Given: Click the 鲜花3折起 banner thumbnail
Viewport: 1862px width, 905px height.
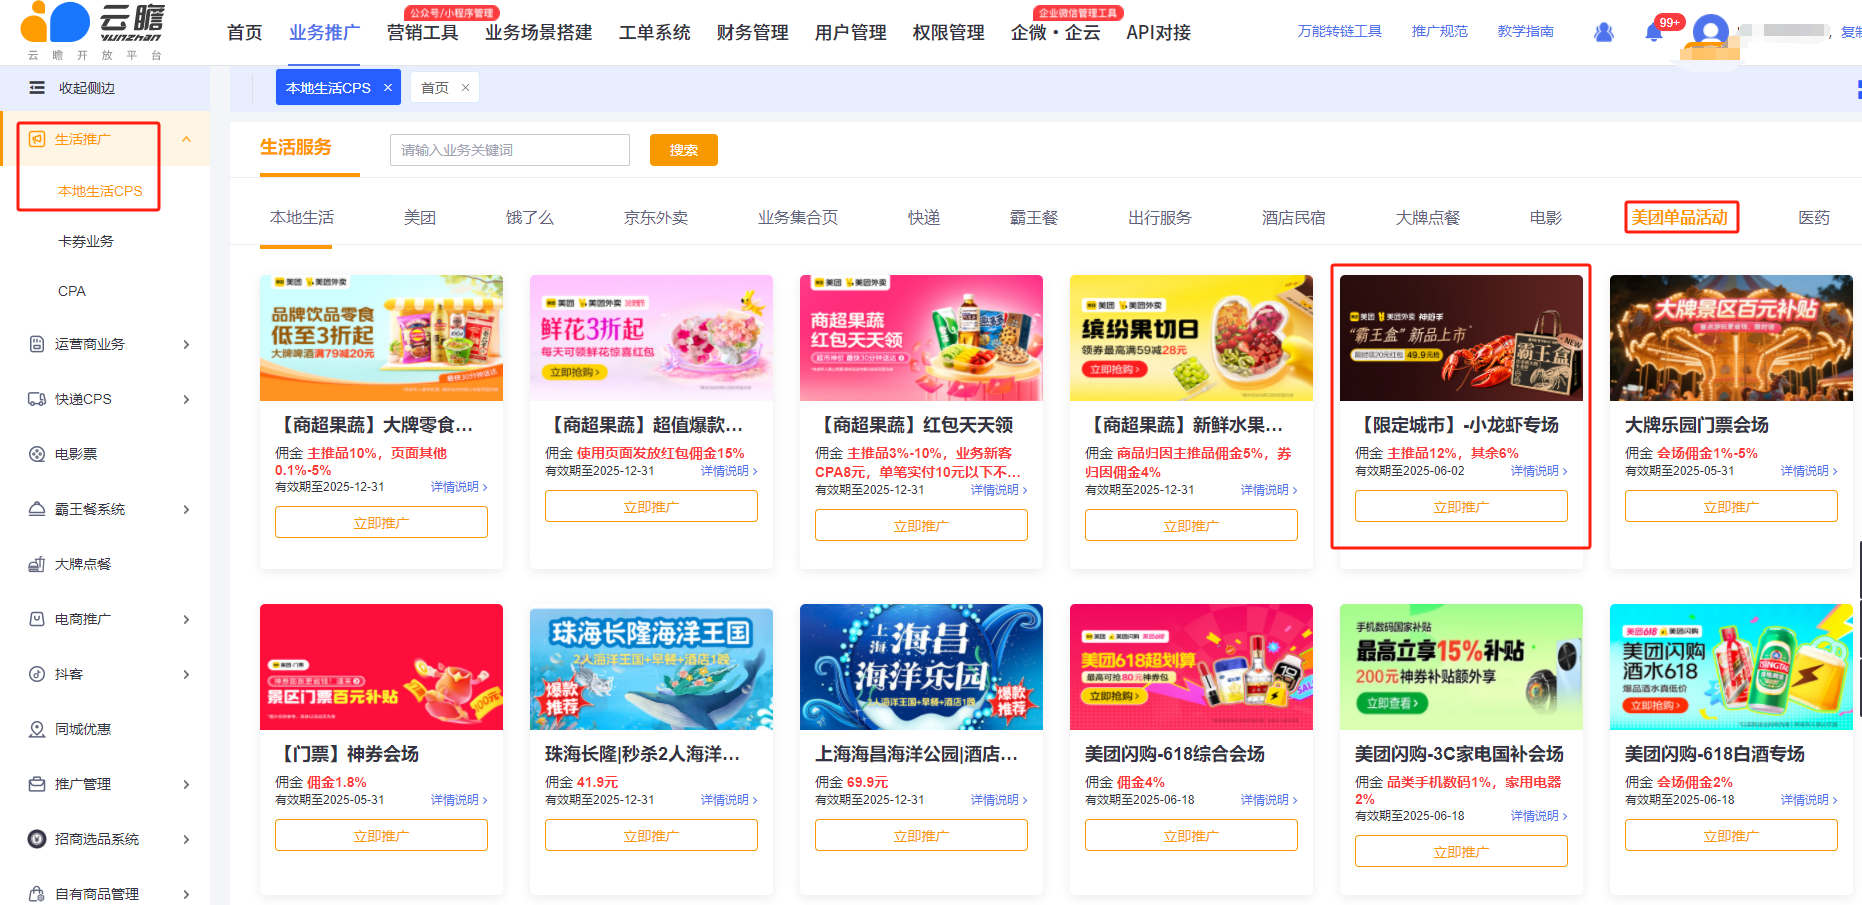Looking at the screenshot, I should [x=651, y=338].
